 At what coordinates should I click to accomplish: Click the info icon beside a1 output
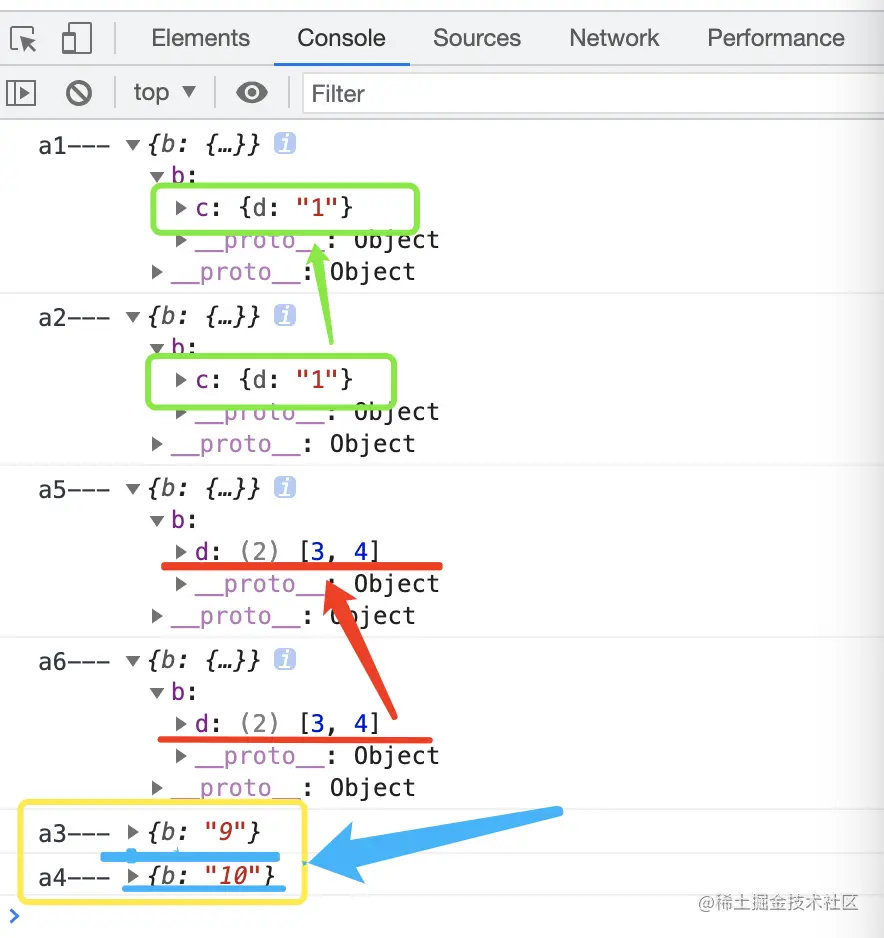(285, 143)
